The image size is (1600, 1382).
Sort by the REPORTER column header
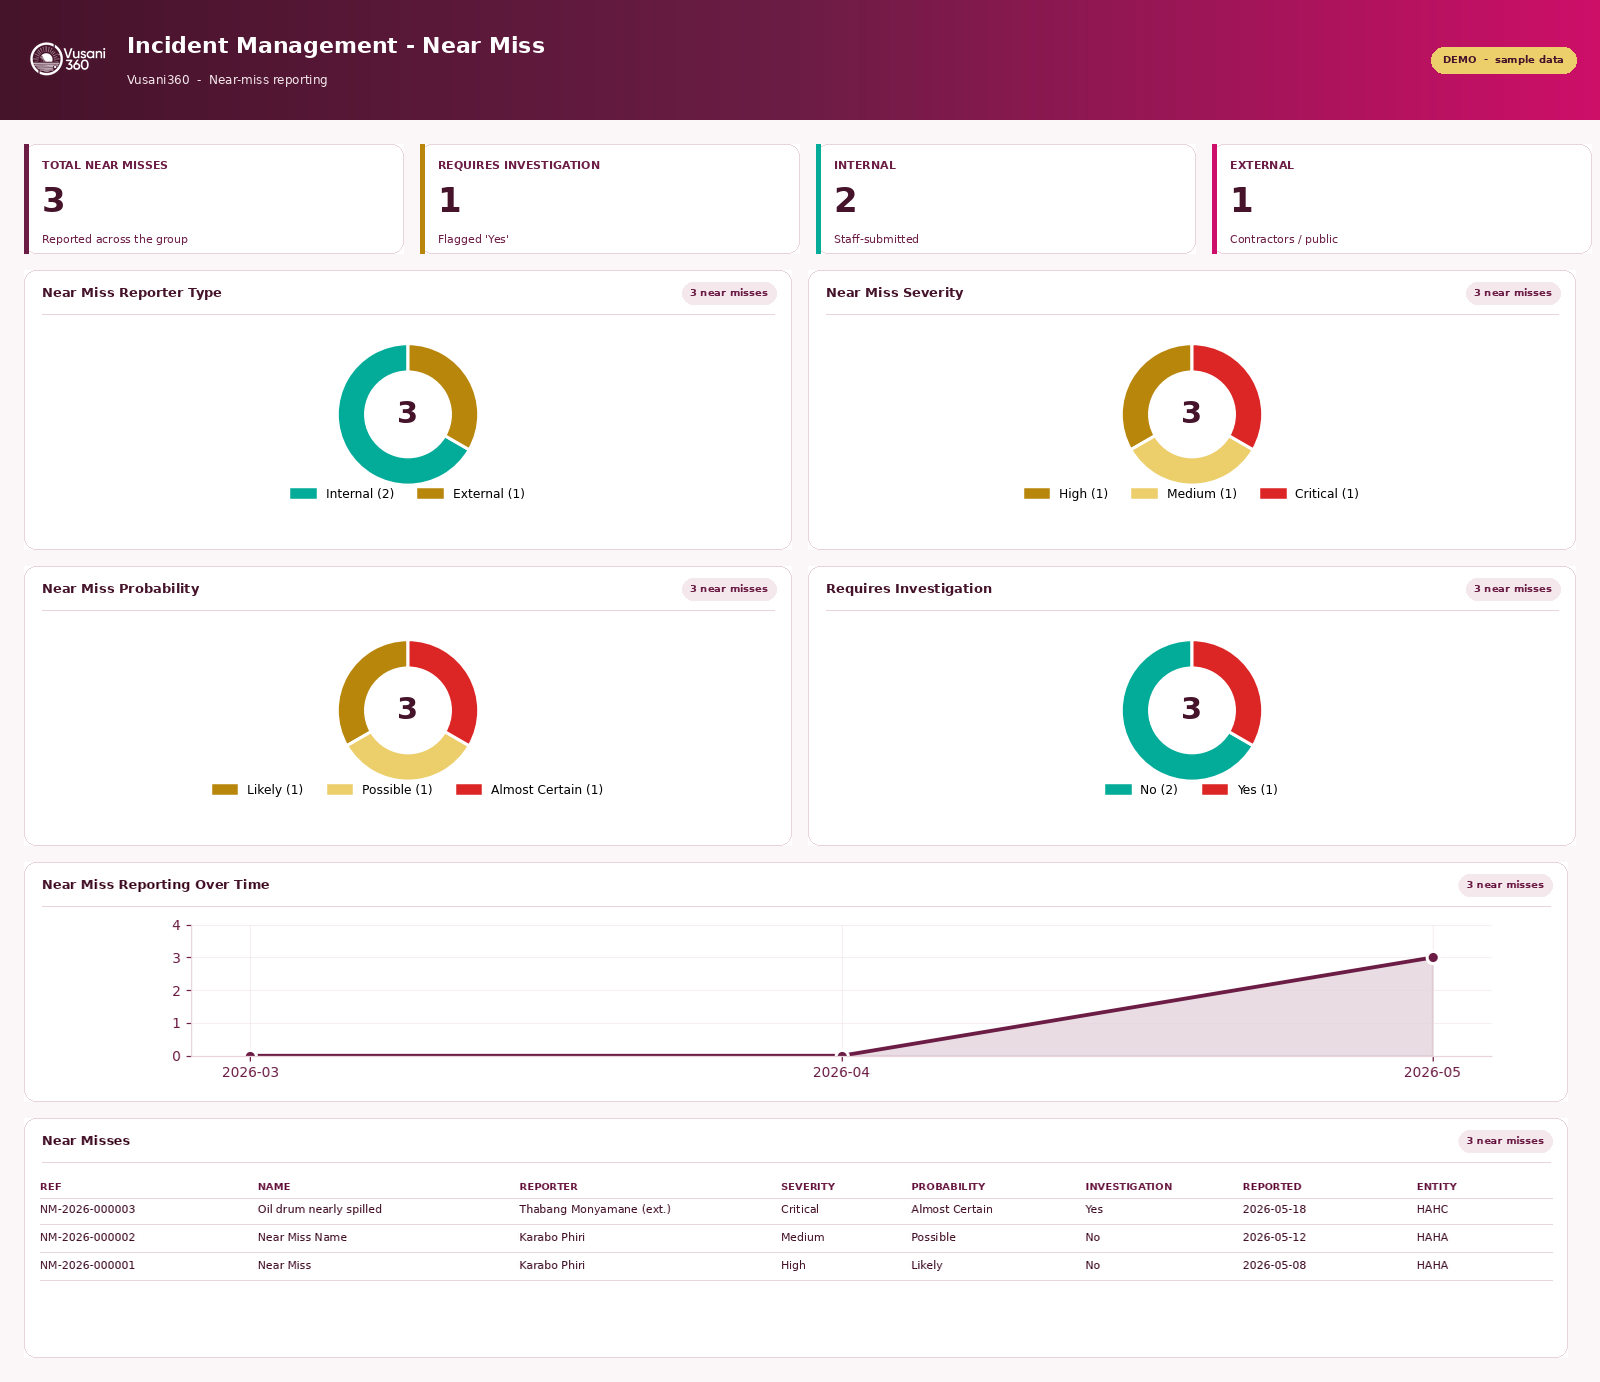(548, 1187)
